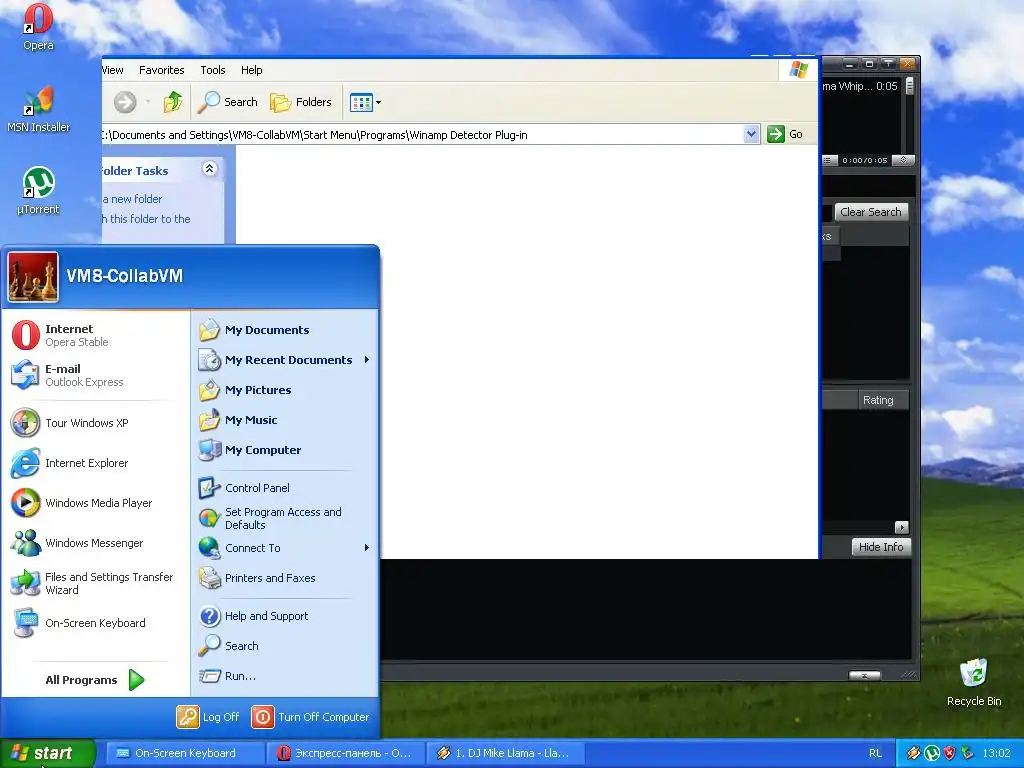Screen dimensions: 1024x768
Task: Open the Help menu in Explorer
Action: tap(251, 70)
